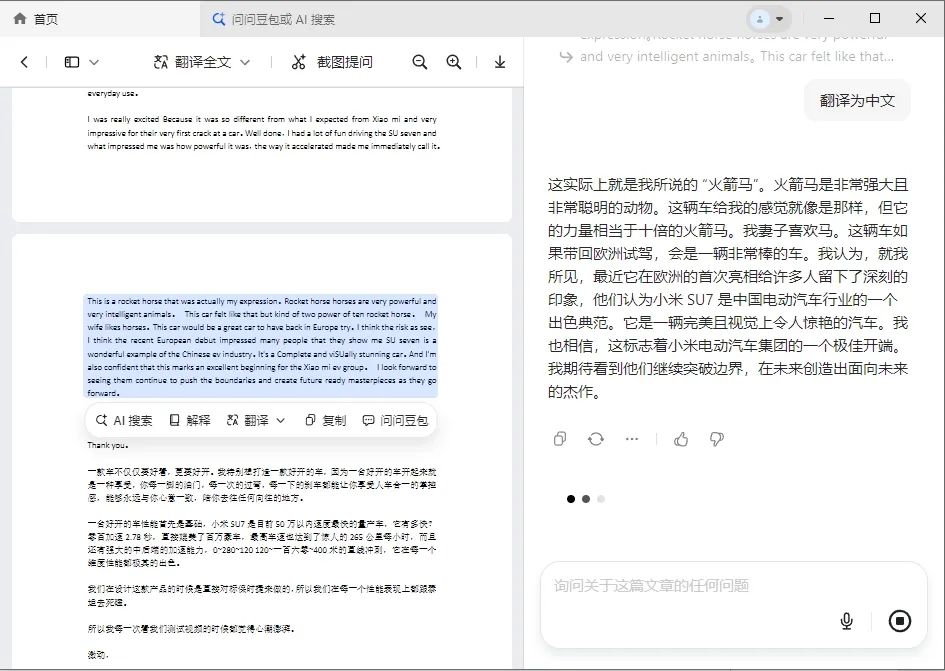Click the highlighted rocket horse paragraph
The height and width of the screenshot is (671, 945).
(x=261, y=347)
